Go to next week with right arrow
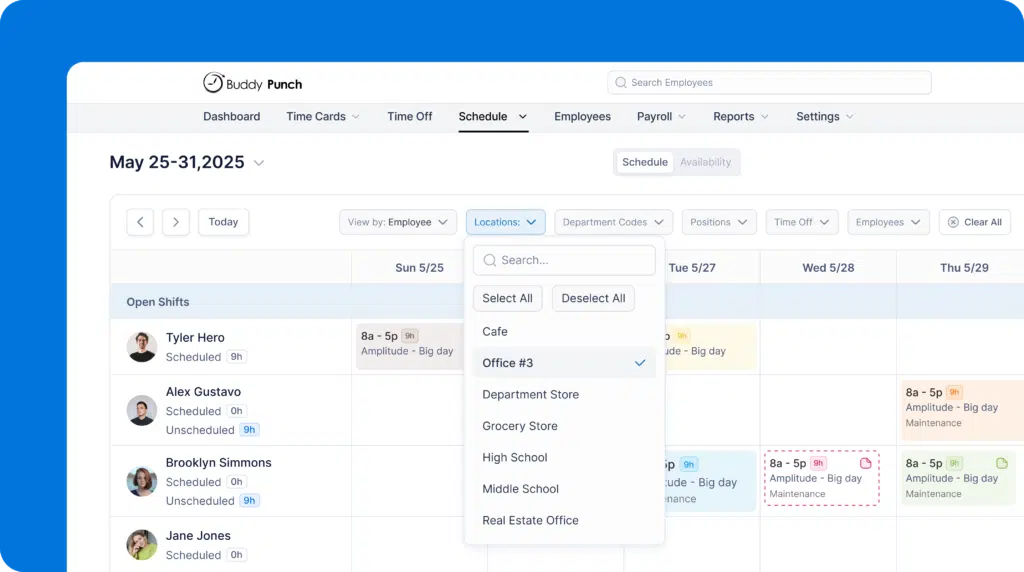 [176, 222]
